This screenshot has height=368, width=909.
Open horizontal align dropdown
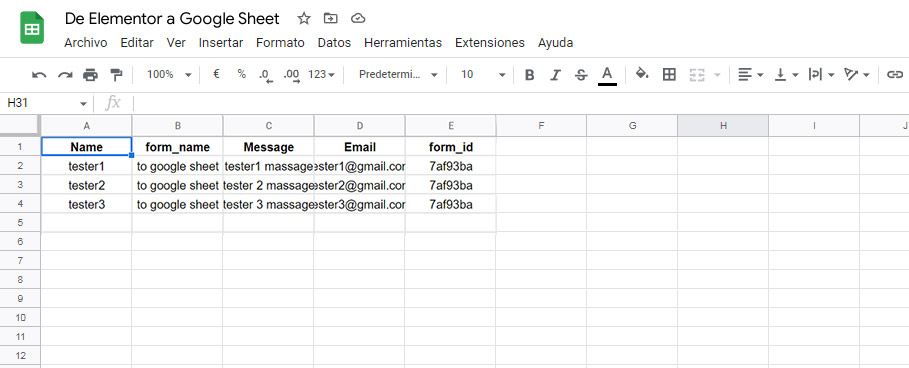point(751,75)
